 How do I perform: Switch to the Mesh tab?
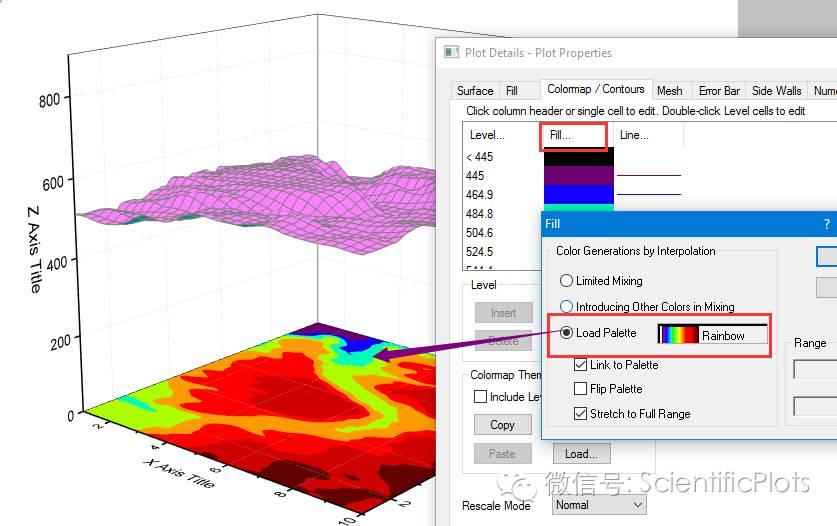(x=670, y=90)
